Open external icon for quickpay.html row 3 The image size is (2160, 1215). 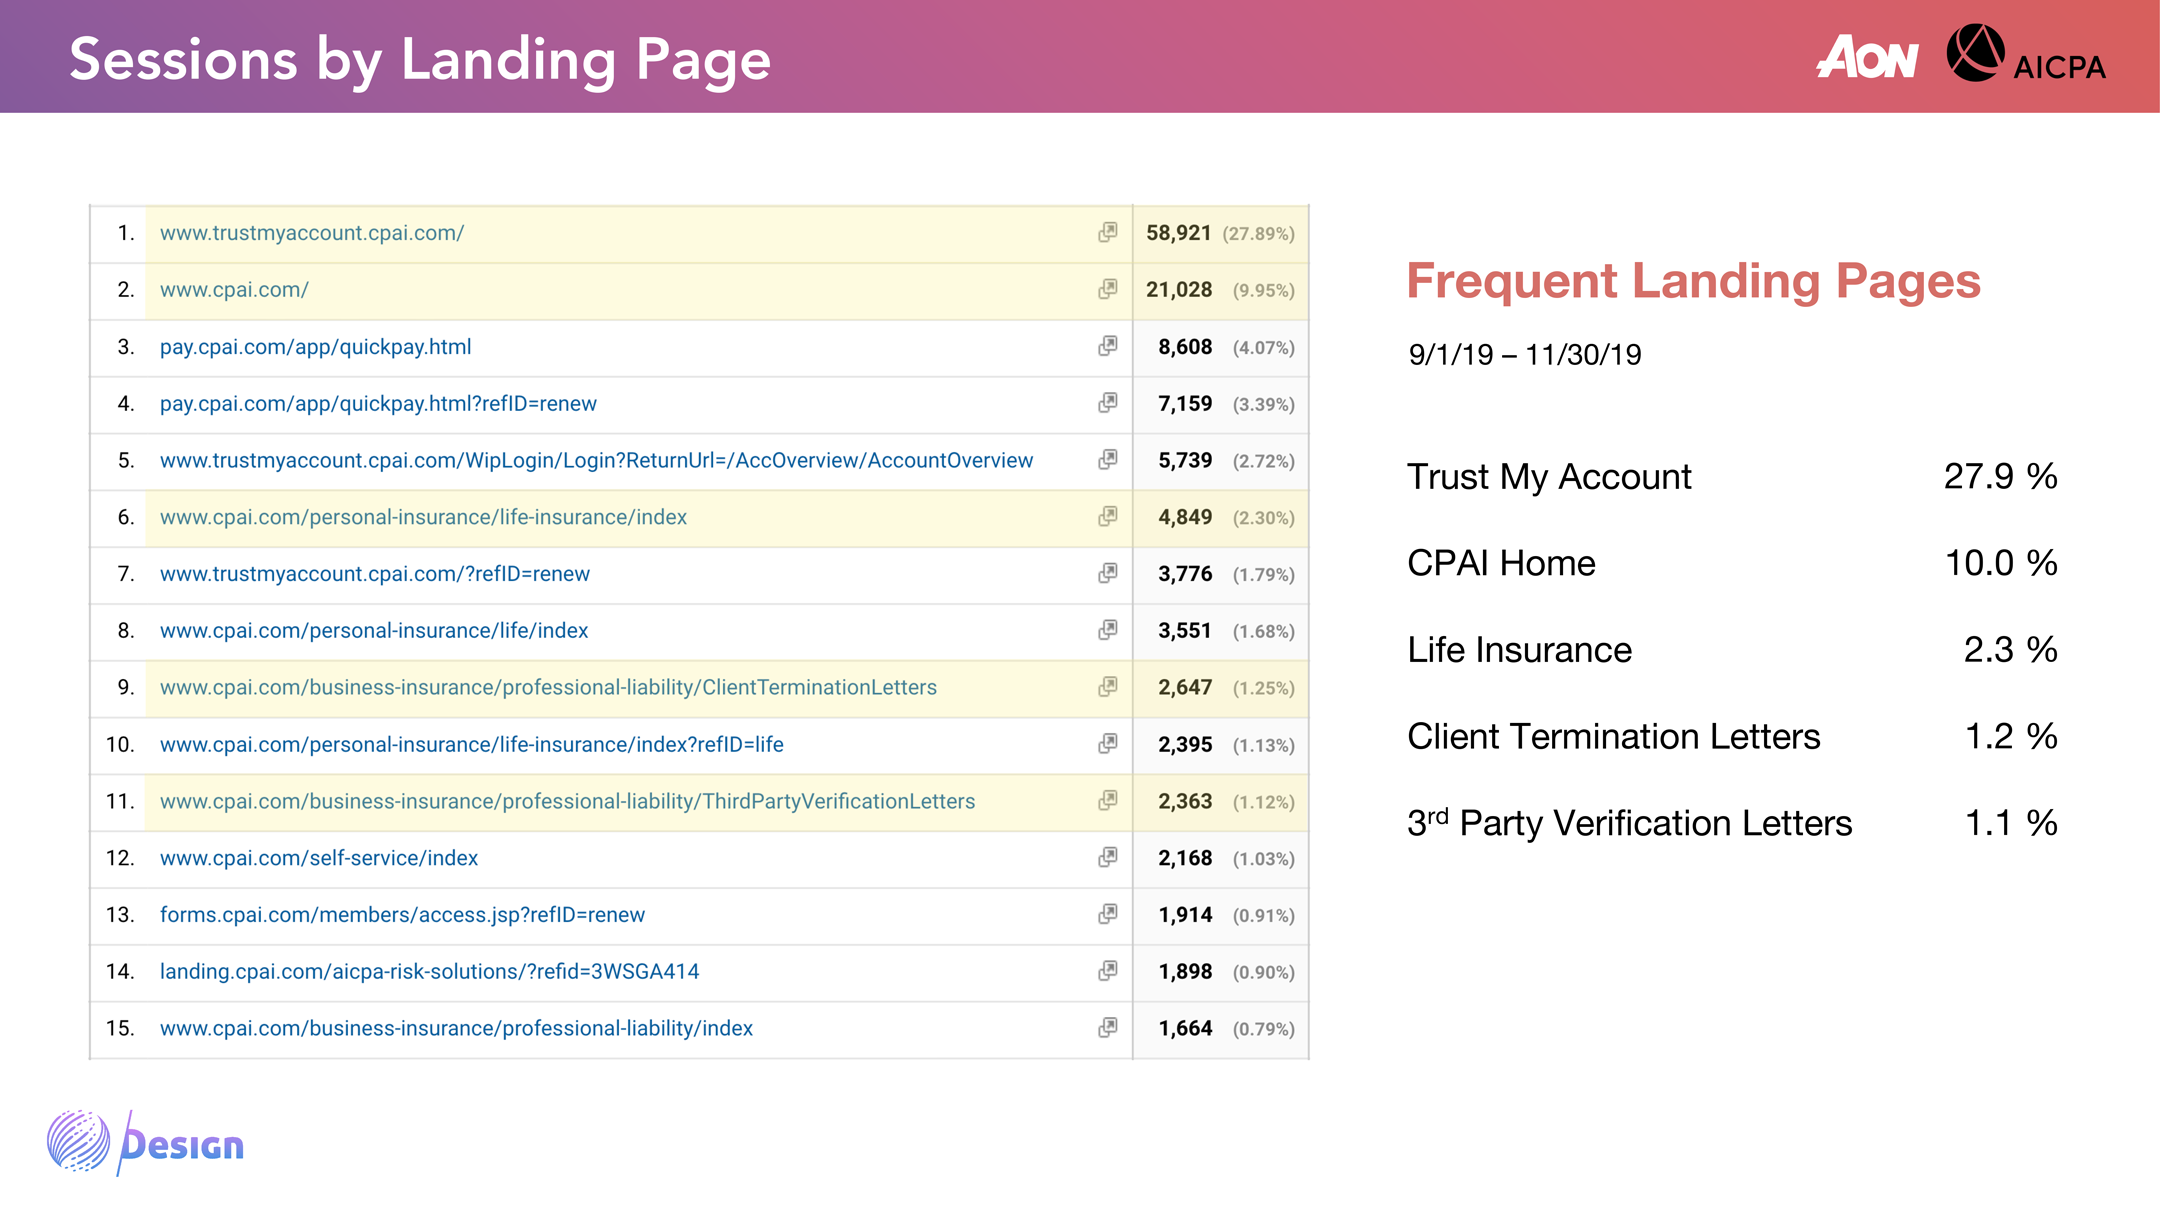(1107, 346)
